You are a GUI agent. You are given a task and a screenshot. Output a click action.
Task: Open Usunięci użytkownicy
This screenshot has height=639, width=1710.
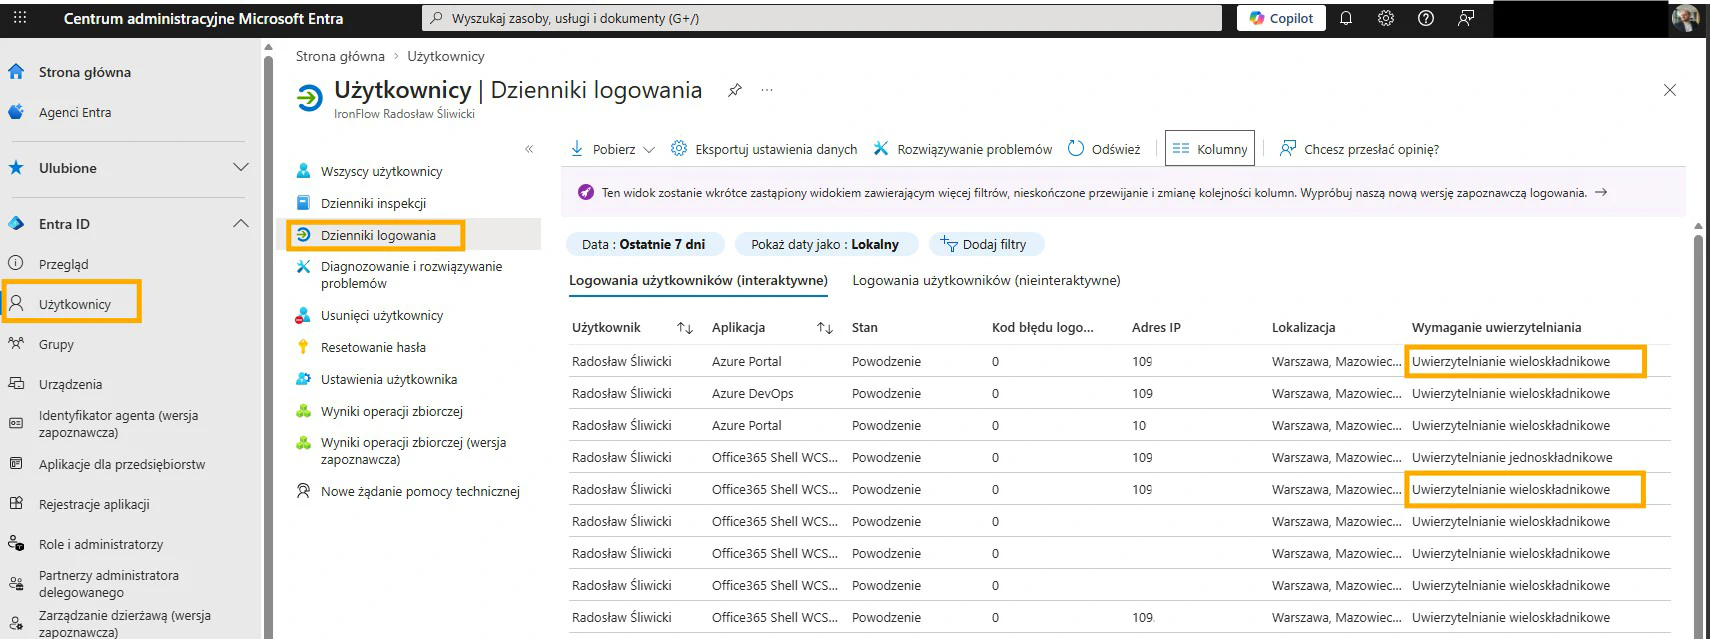coord(381,315)
